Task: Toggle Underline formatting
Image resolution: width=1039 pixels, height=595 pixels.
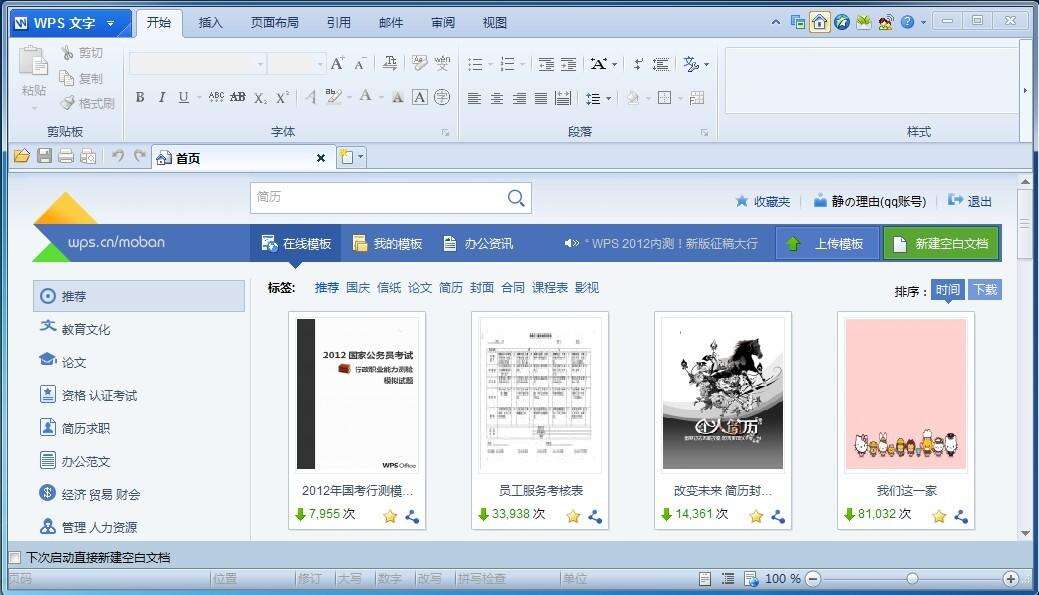Action: coord(184,97)
